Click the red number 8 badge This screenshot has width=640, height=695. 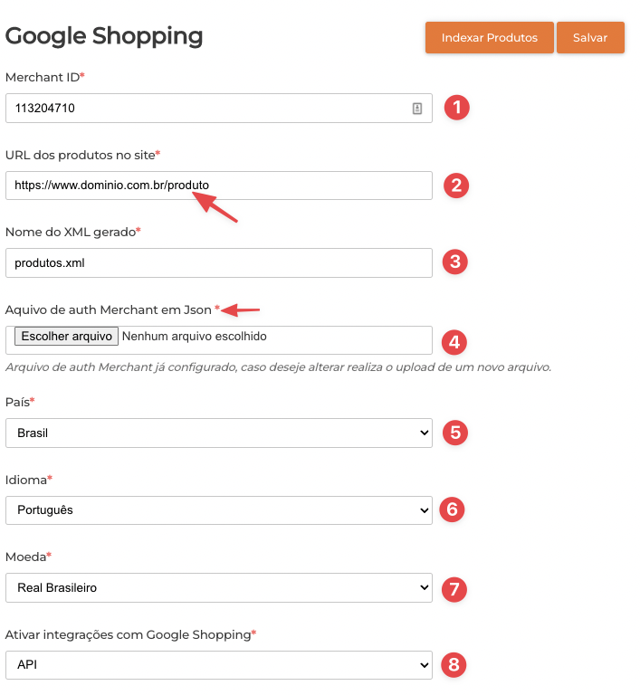coord(455,664)
